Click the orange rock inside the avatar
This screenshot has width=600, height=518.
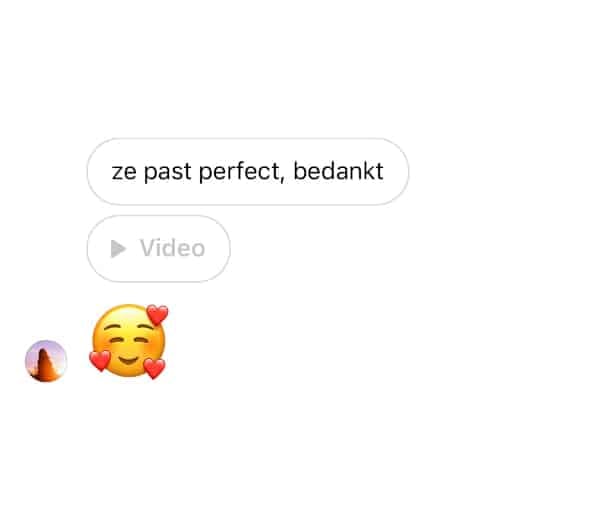click(46, 367)
